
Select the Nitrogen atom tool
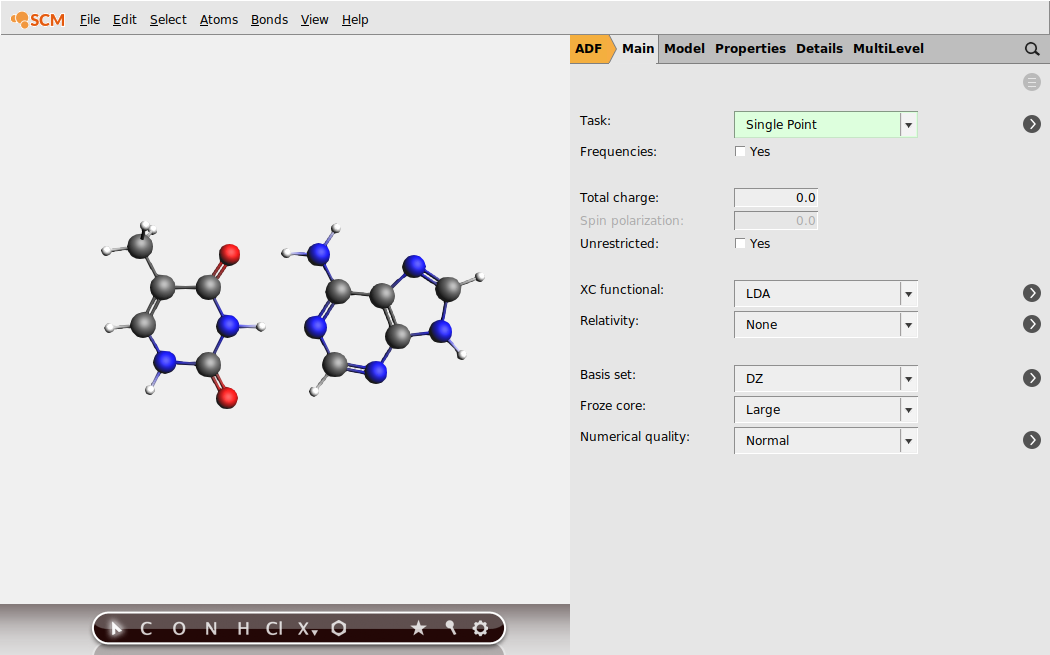click(210, 628)
